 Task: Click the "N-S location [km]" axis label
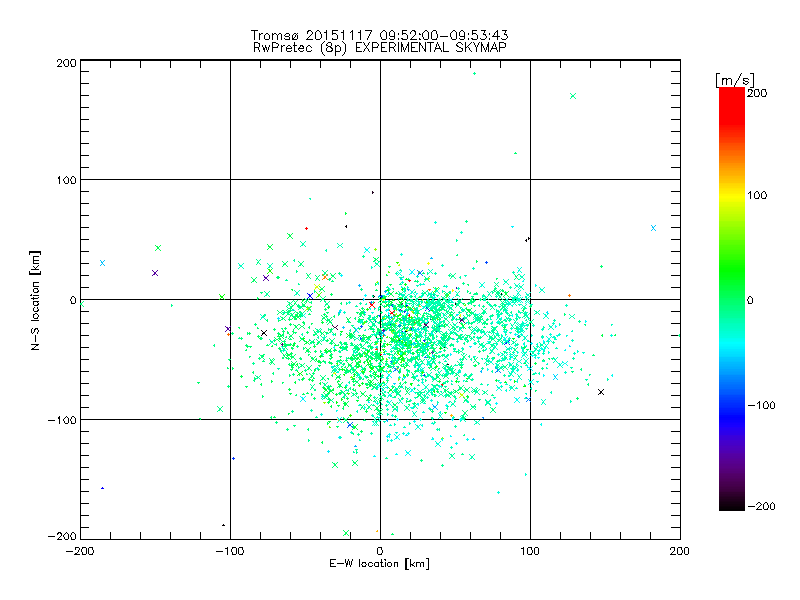click(x=35, y=300)
